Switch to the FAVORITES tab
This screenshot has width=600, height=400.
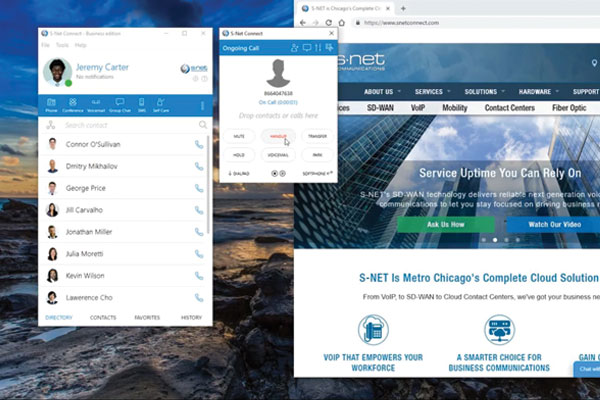point(147,317)
